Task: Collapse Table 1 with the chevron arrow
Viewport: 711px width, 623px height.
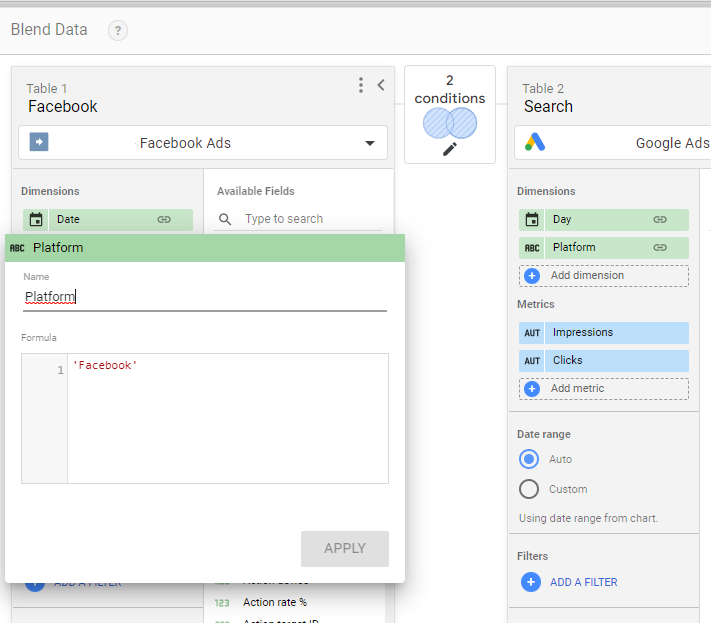Action: (x=381, y=85)
